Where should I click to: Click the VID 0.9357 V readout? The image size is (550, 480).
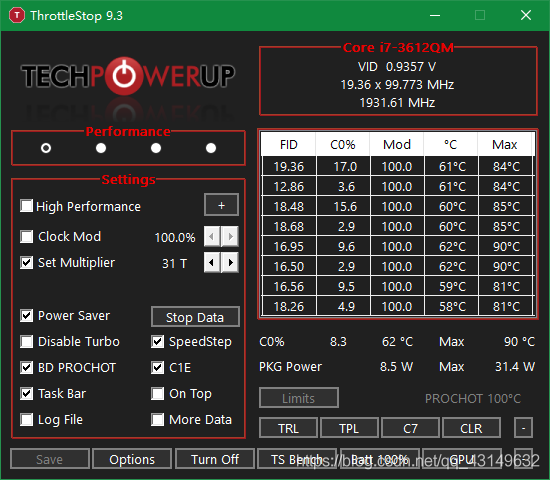[x=397, y=67]
